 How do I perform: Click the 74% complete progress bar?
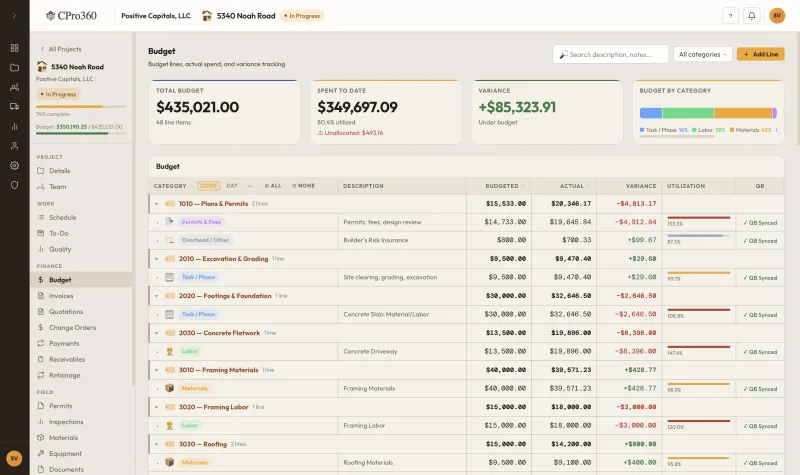(81, 107)
